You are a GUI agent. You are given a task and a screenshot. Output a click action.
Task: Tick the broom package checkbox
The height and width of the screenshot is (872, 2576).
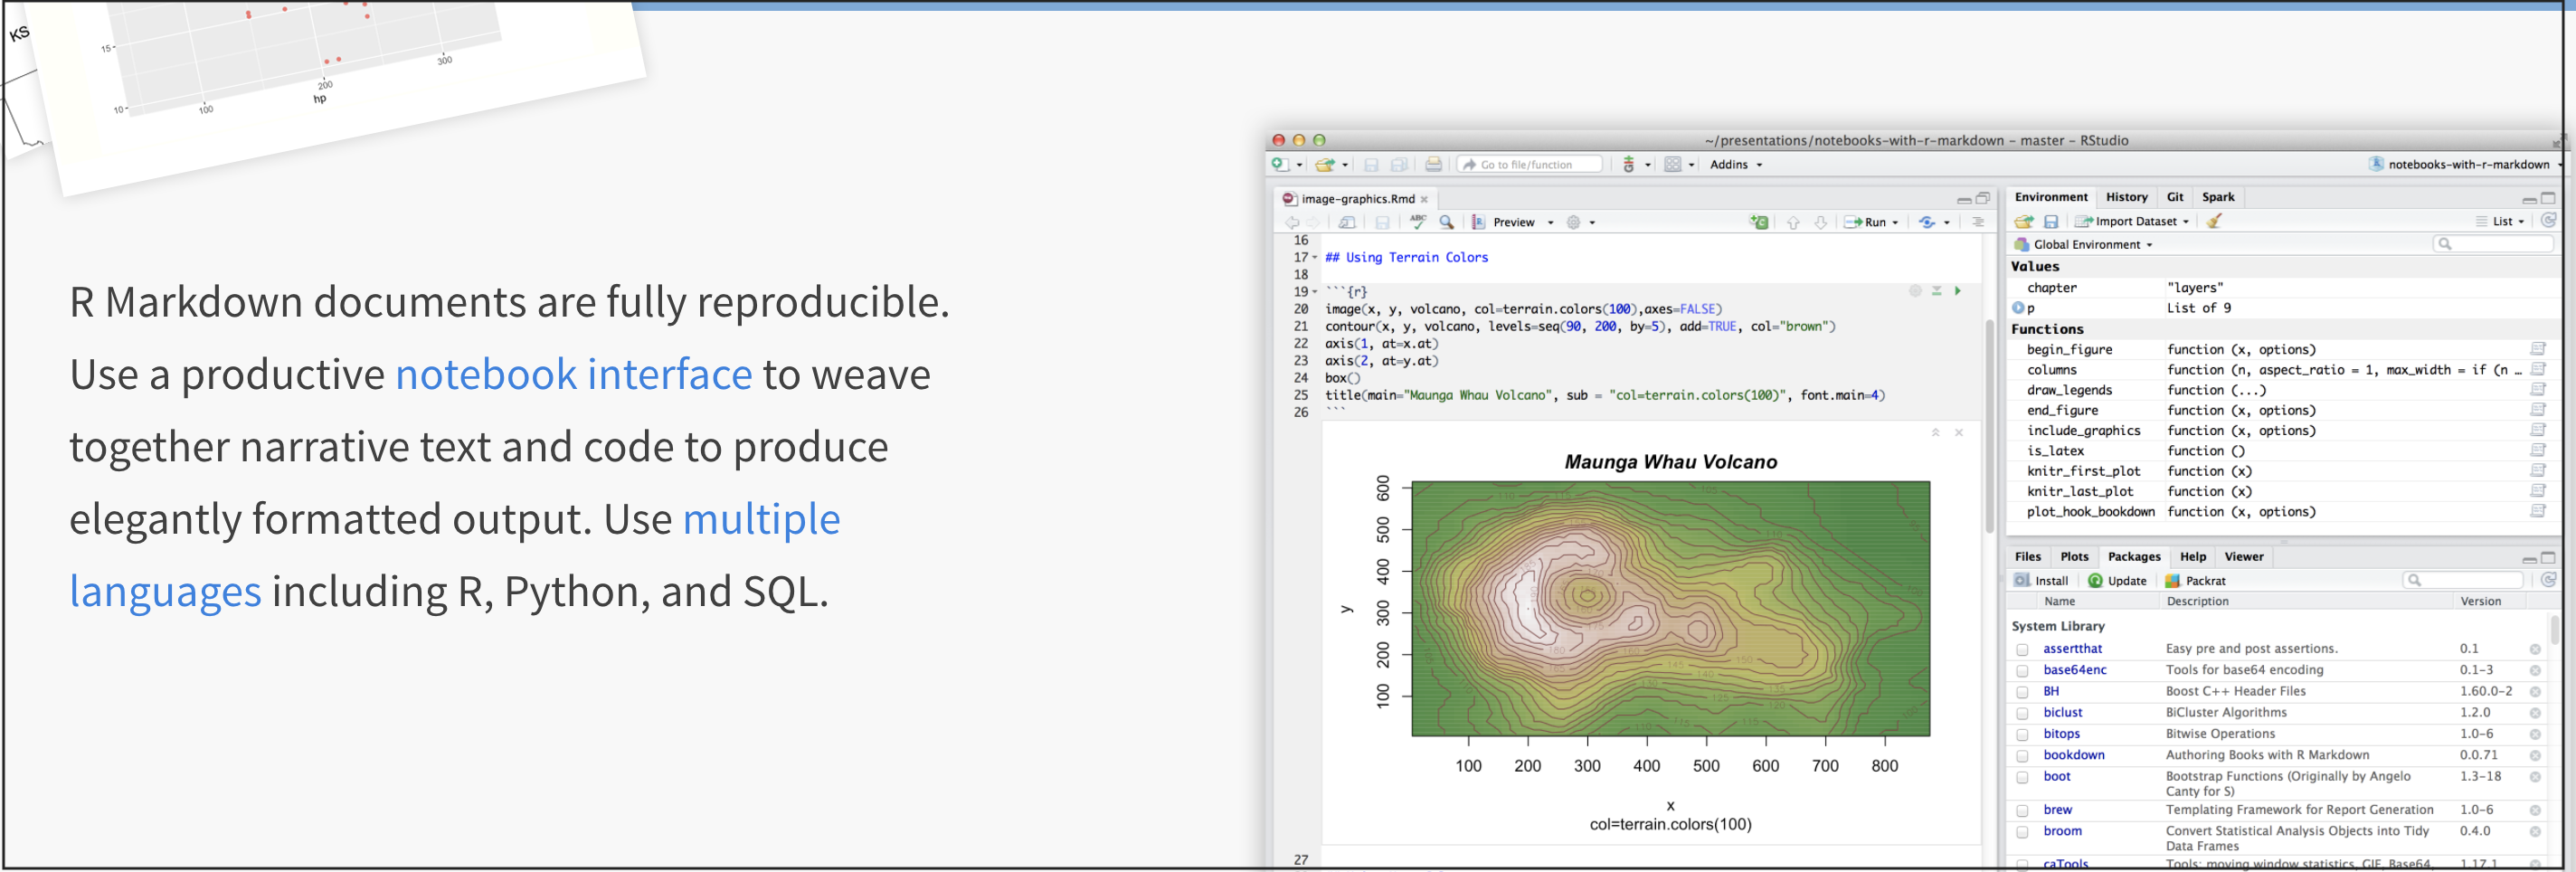pyautogui.click(x=2022, y=832)
